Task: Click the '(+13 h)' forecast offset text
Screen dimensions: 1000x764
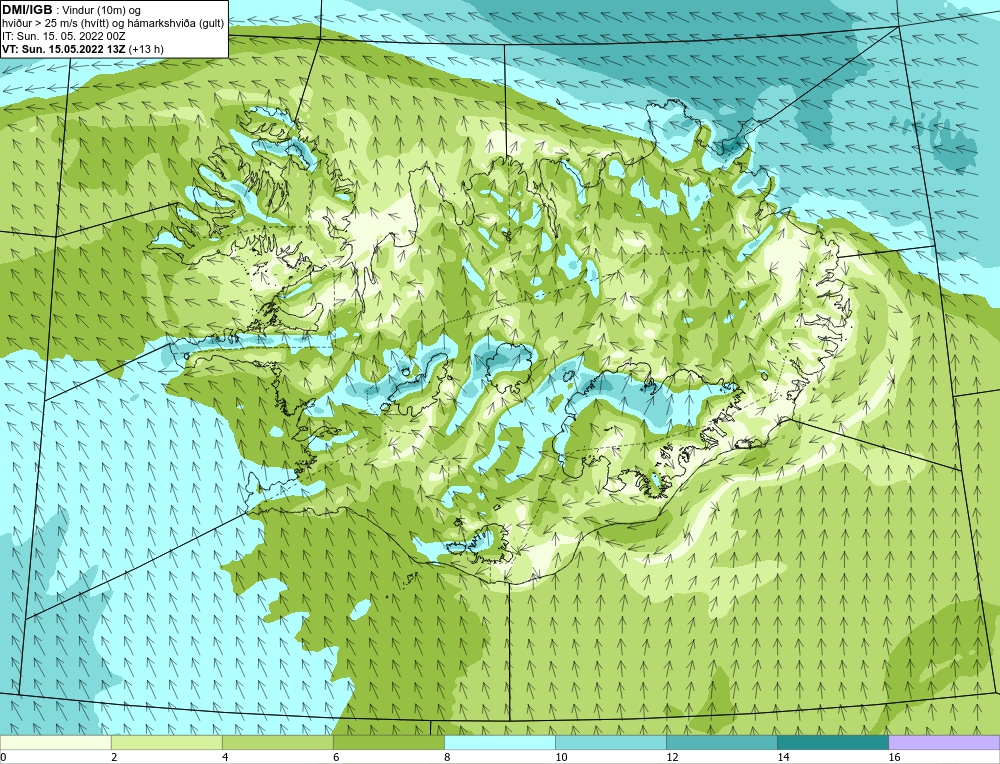Action: click(146, 48)
